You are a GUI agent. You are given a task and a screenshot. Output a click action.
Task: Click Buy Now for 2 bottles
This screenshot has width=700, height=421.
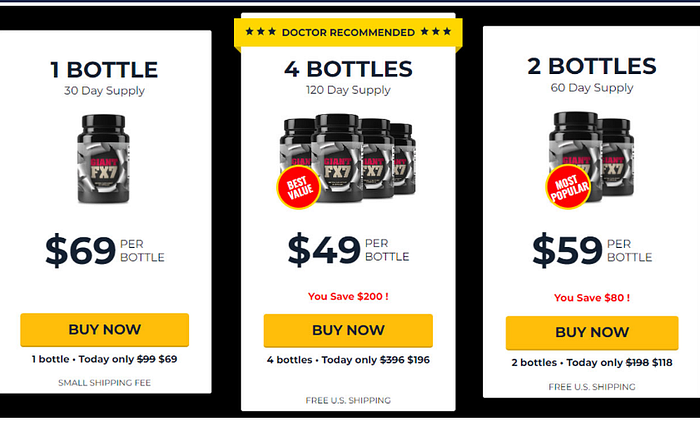coord(592,333)
